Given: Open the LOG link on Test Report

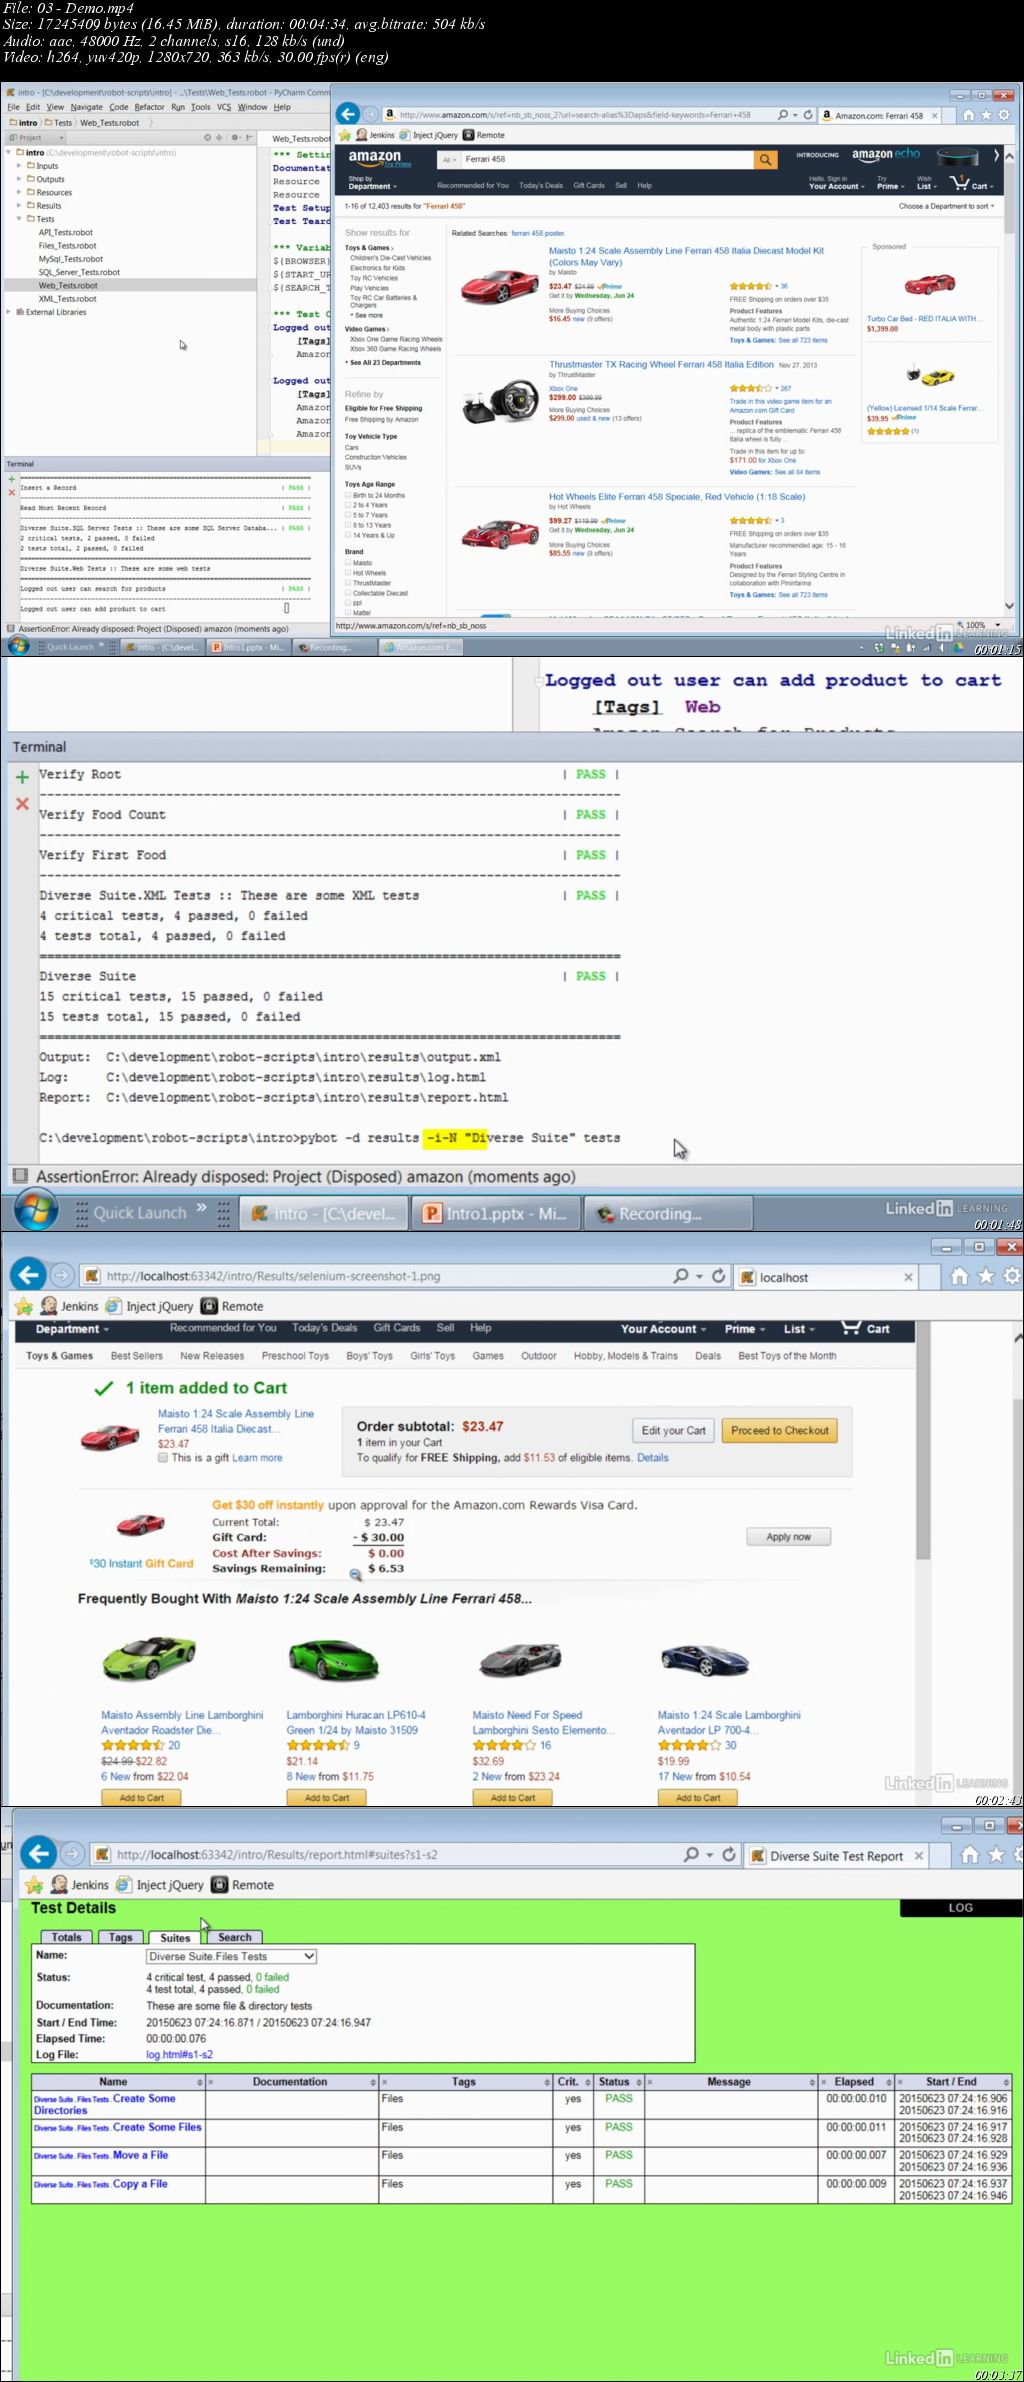Looking at the screenshot, I should pyautogui.click(x=961, y=1907).
